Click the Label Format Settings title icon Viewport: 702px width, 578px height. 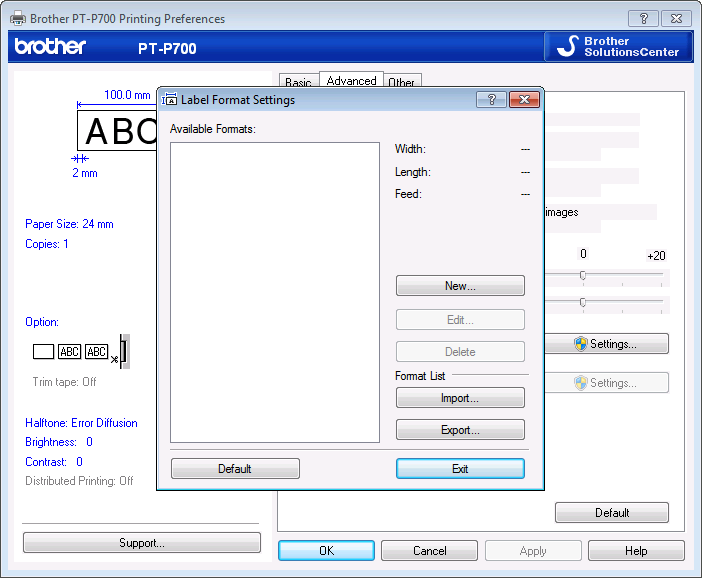170,99
